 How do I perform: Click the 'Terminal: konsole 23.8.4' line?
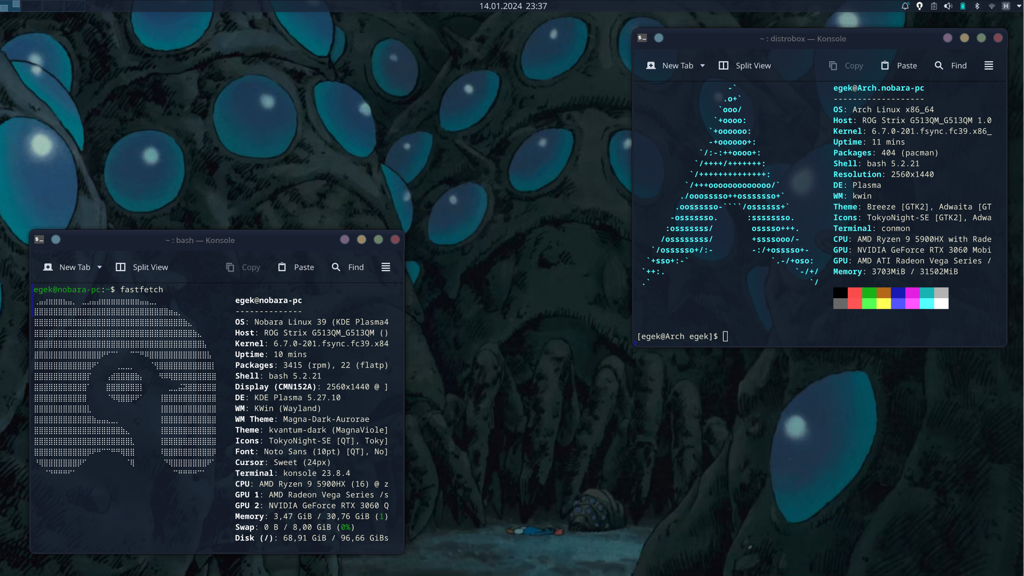[293, 473]
